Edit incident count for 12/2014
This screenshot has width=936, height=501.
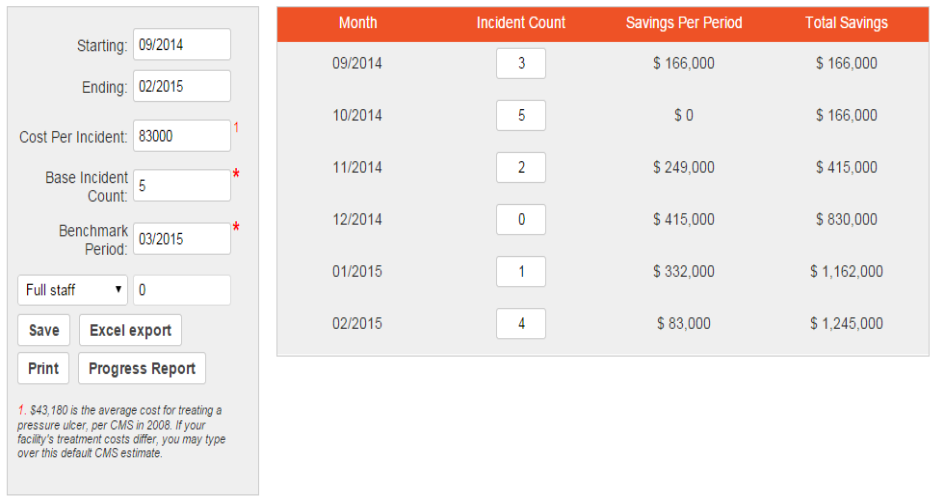521,219
